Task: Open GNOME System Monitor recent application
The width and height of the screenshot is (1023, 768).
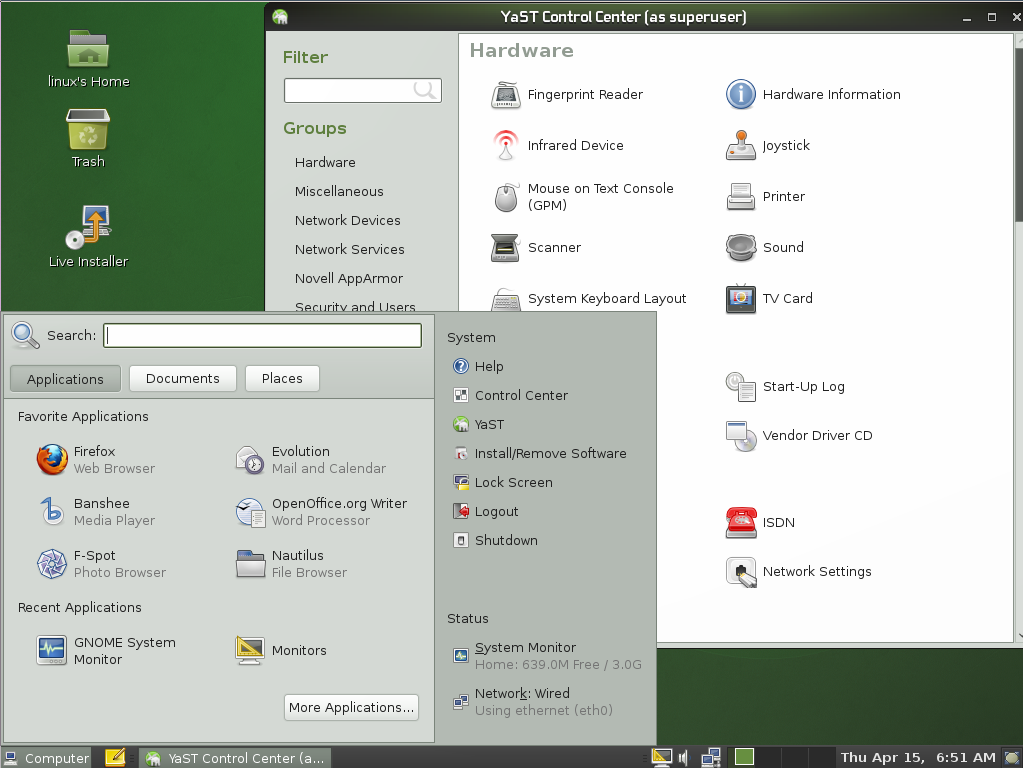Action: pyautogui.click(x=106, y=651)
